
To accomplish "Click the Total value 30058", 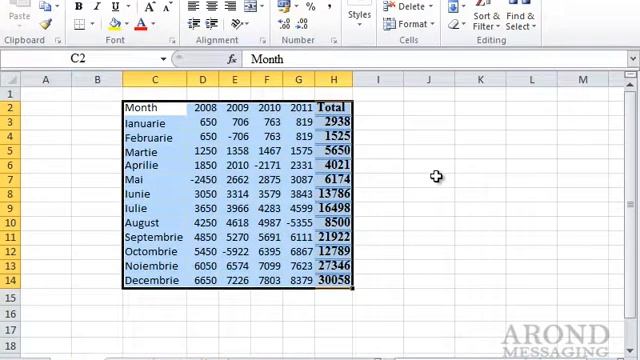I will 334,280.
